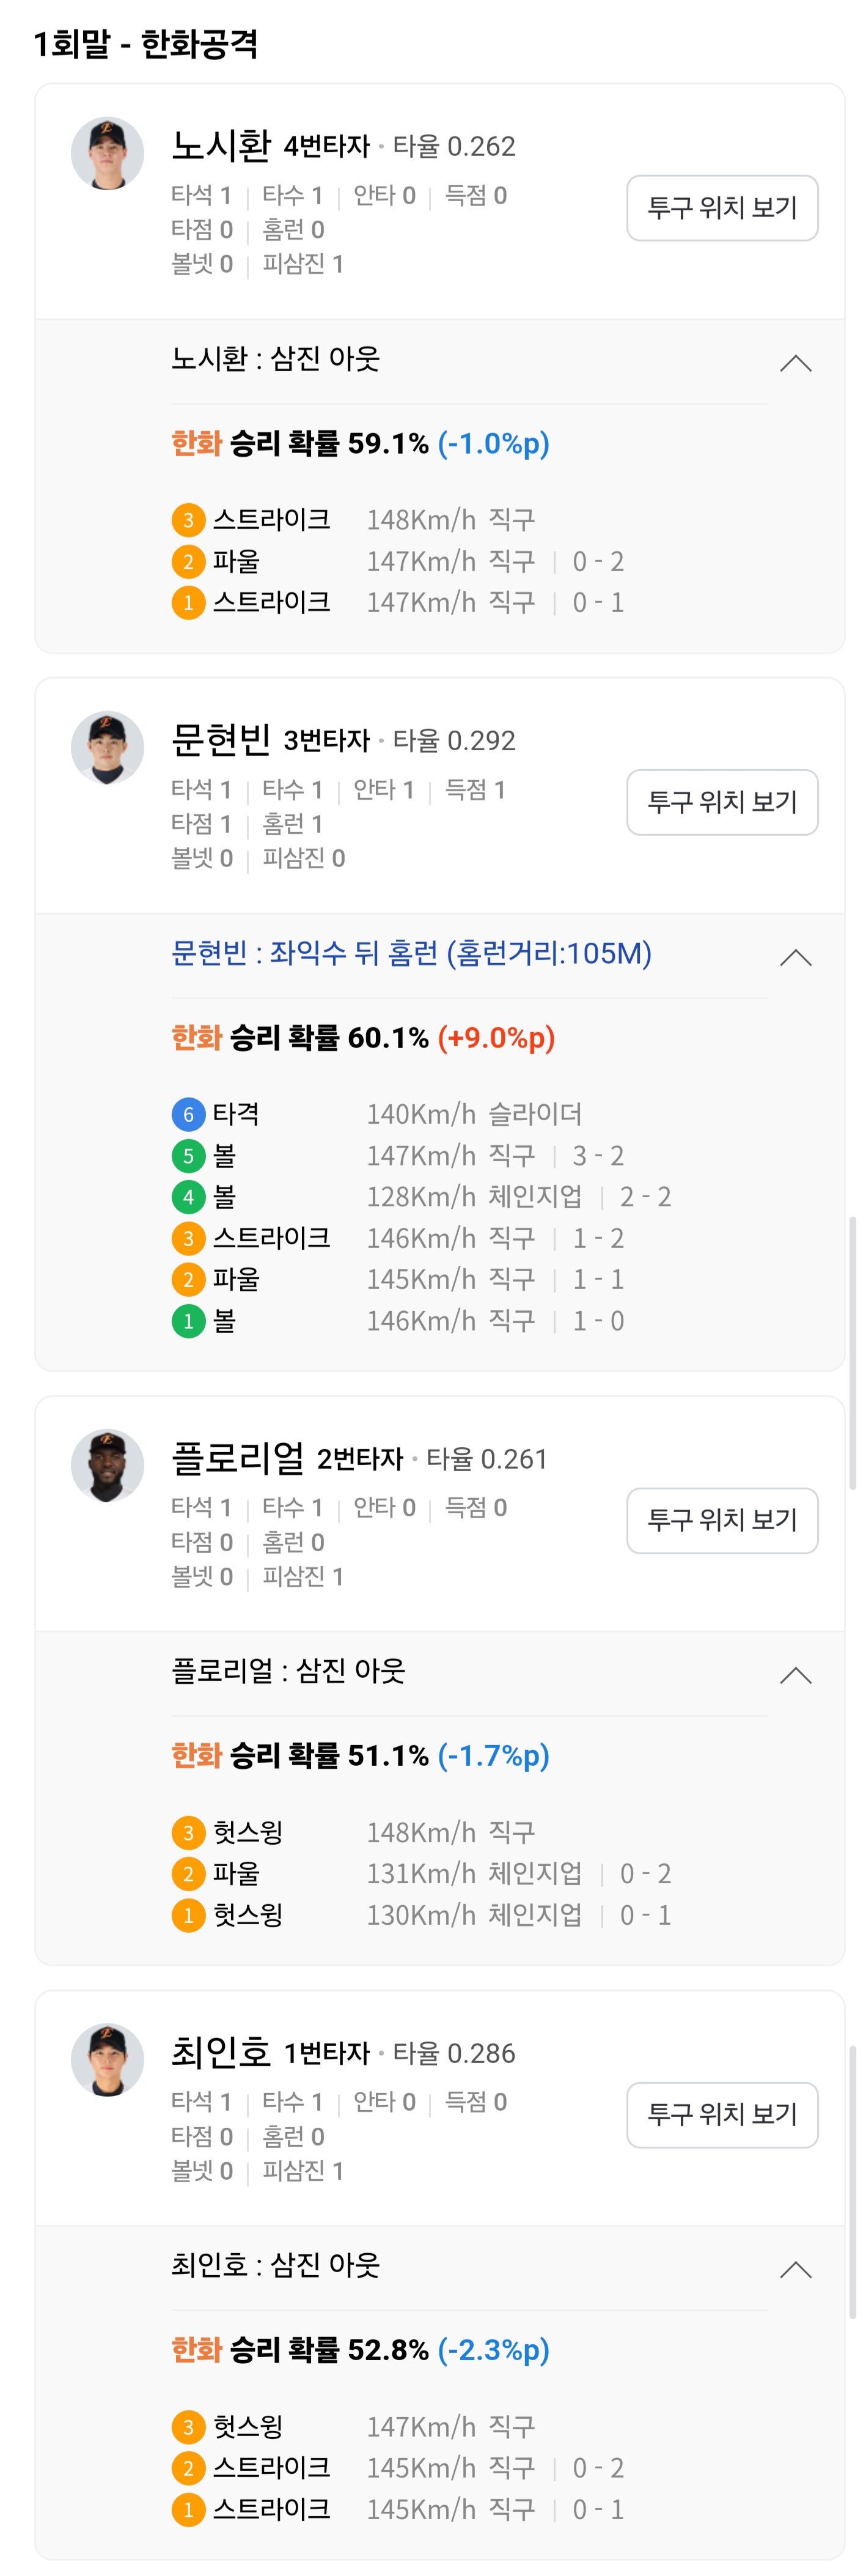Click pitch 3 헛스윙 icon for 최인호
This screenshot has width=866, height=2576.
coord(188,2426)
